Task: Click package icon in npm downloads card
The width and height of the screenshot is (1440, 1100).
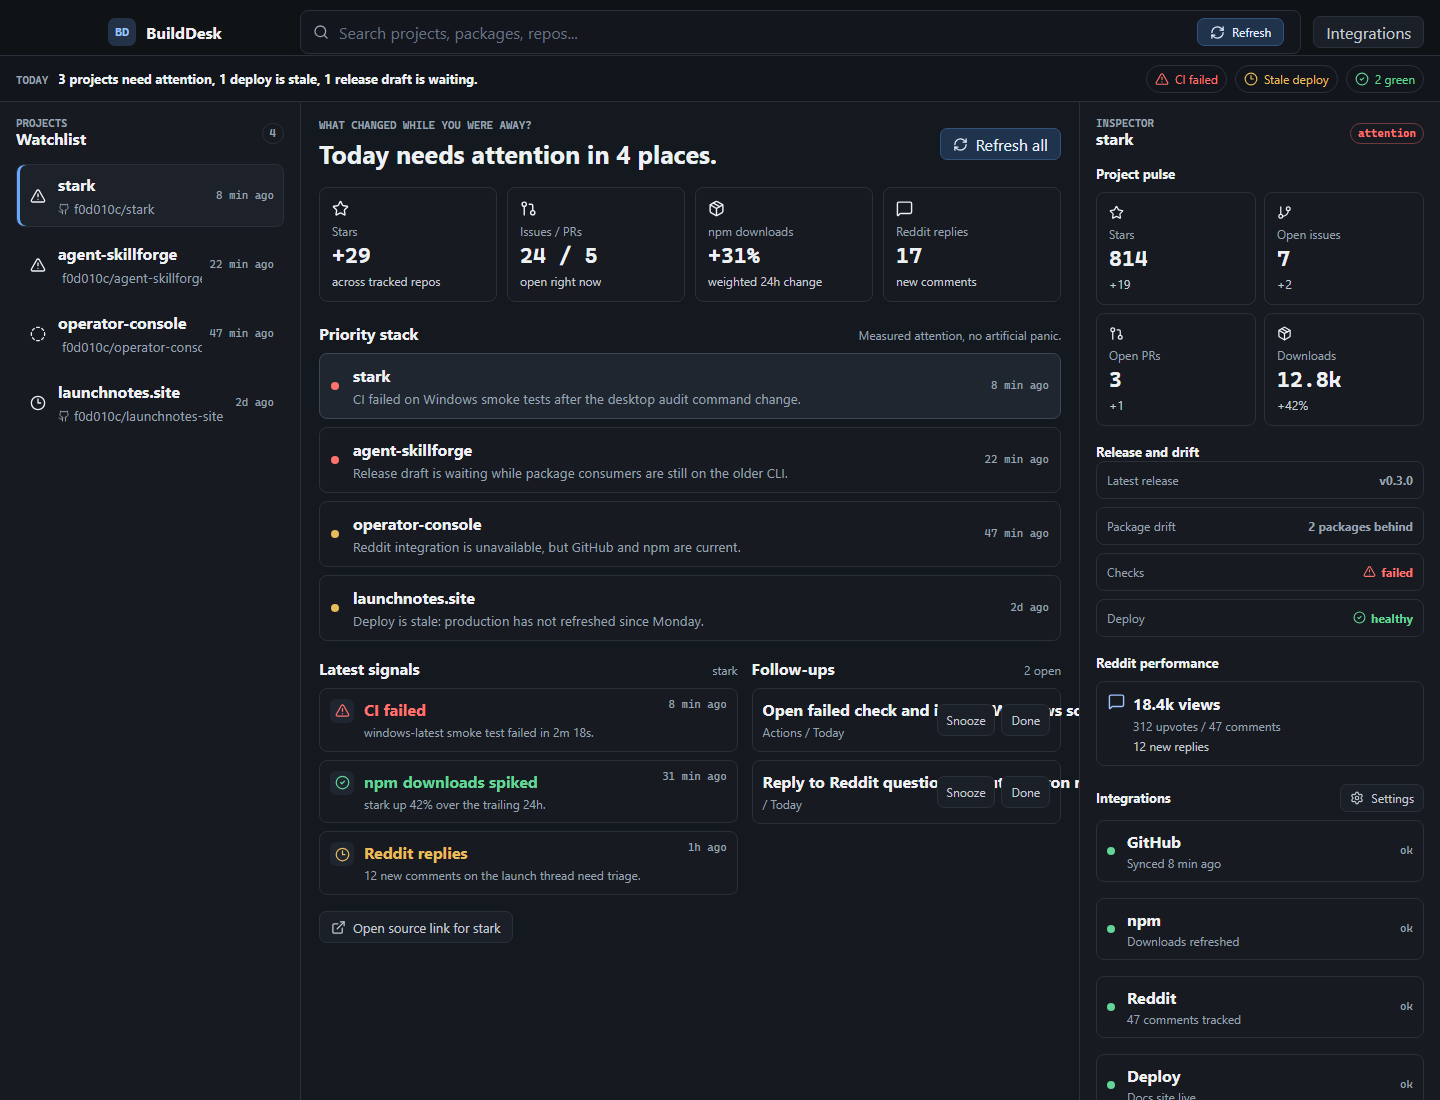Action: (716, 208)
